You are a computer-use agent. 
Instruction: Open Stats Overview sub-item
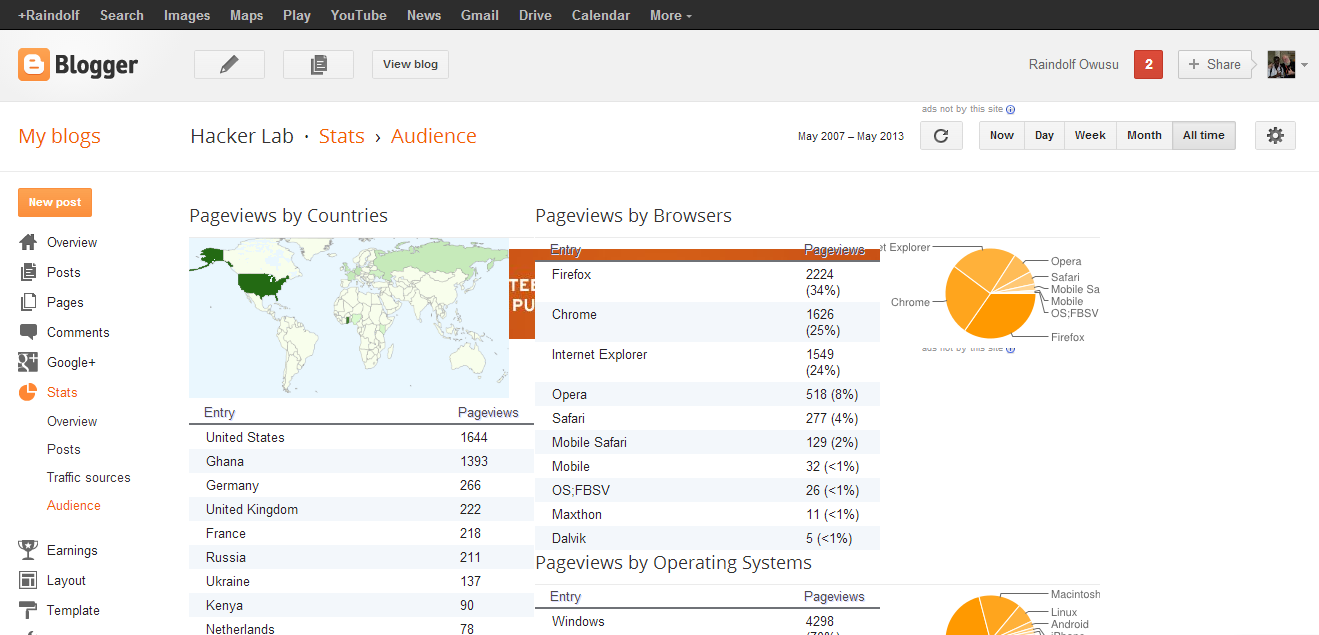(72, 421)
